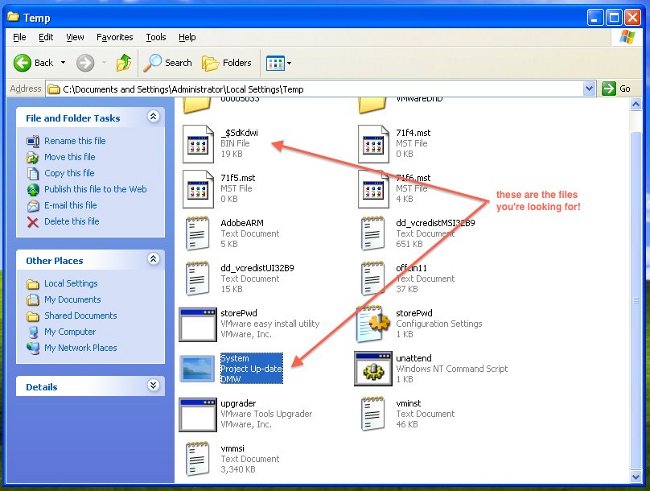Open the Back history dropdown arrow
Screen dimensions: 650x491
(x=63, y=62)
